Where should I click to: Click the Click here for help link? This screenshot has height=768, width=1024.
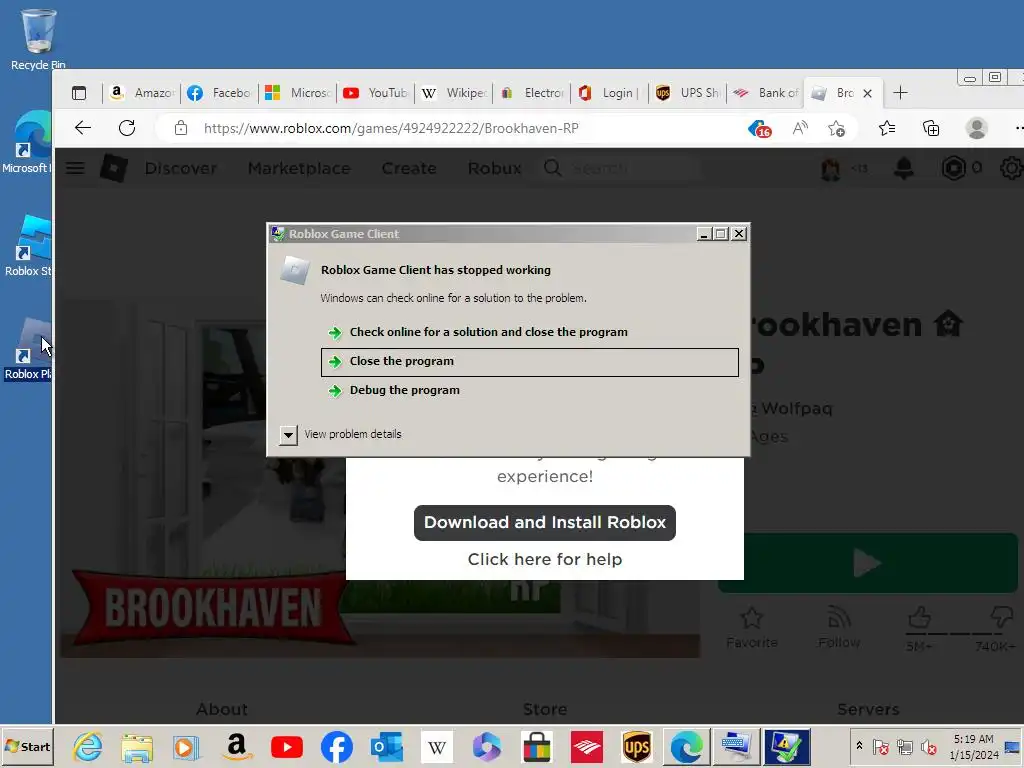[545, 559]
